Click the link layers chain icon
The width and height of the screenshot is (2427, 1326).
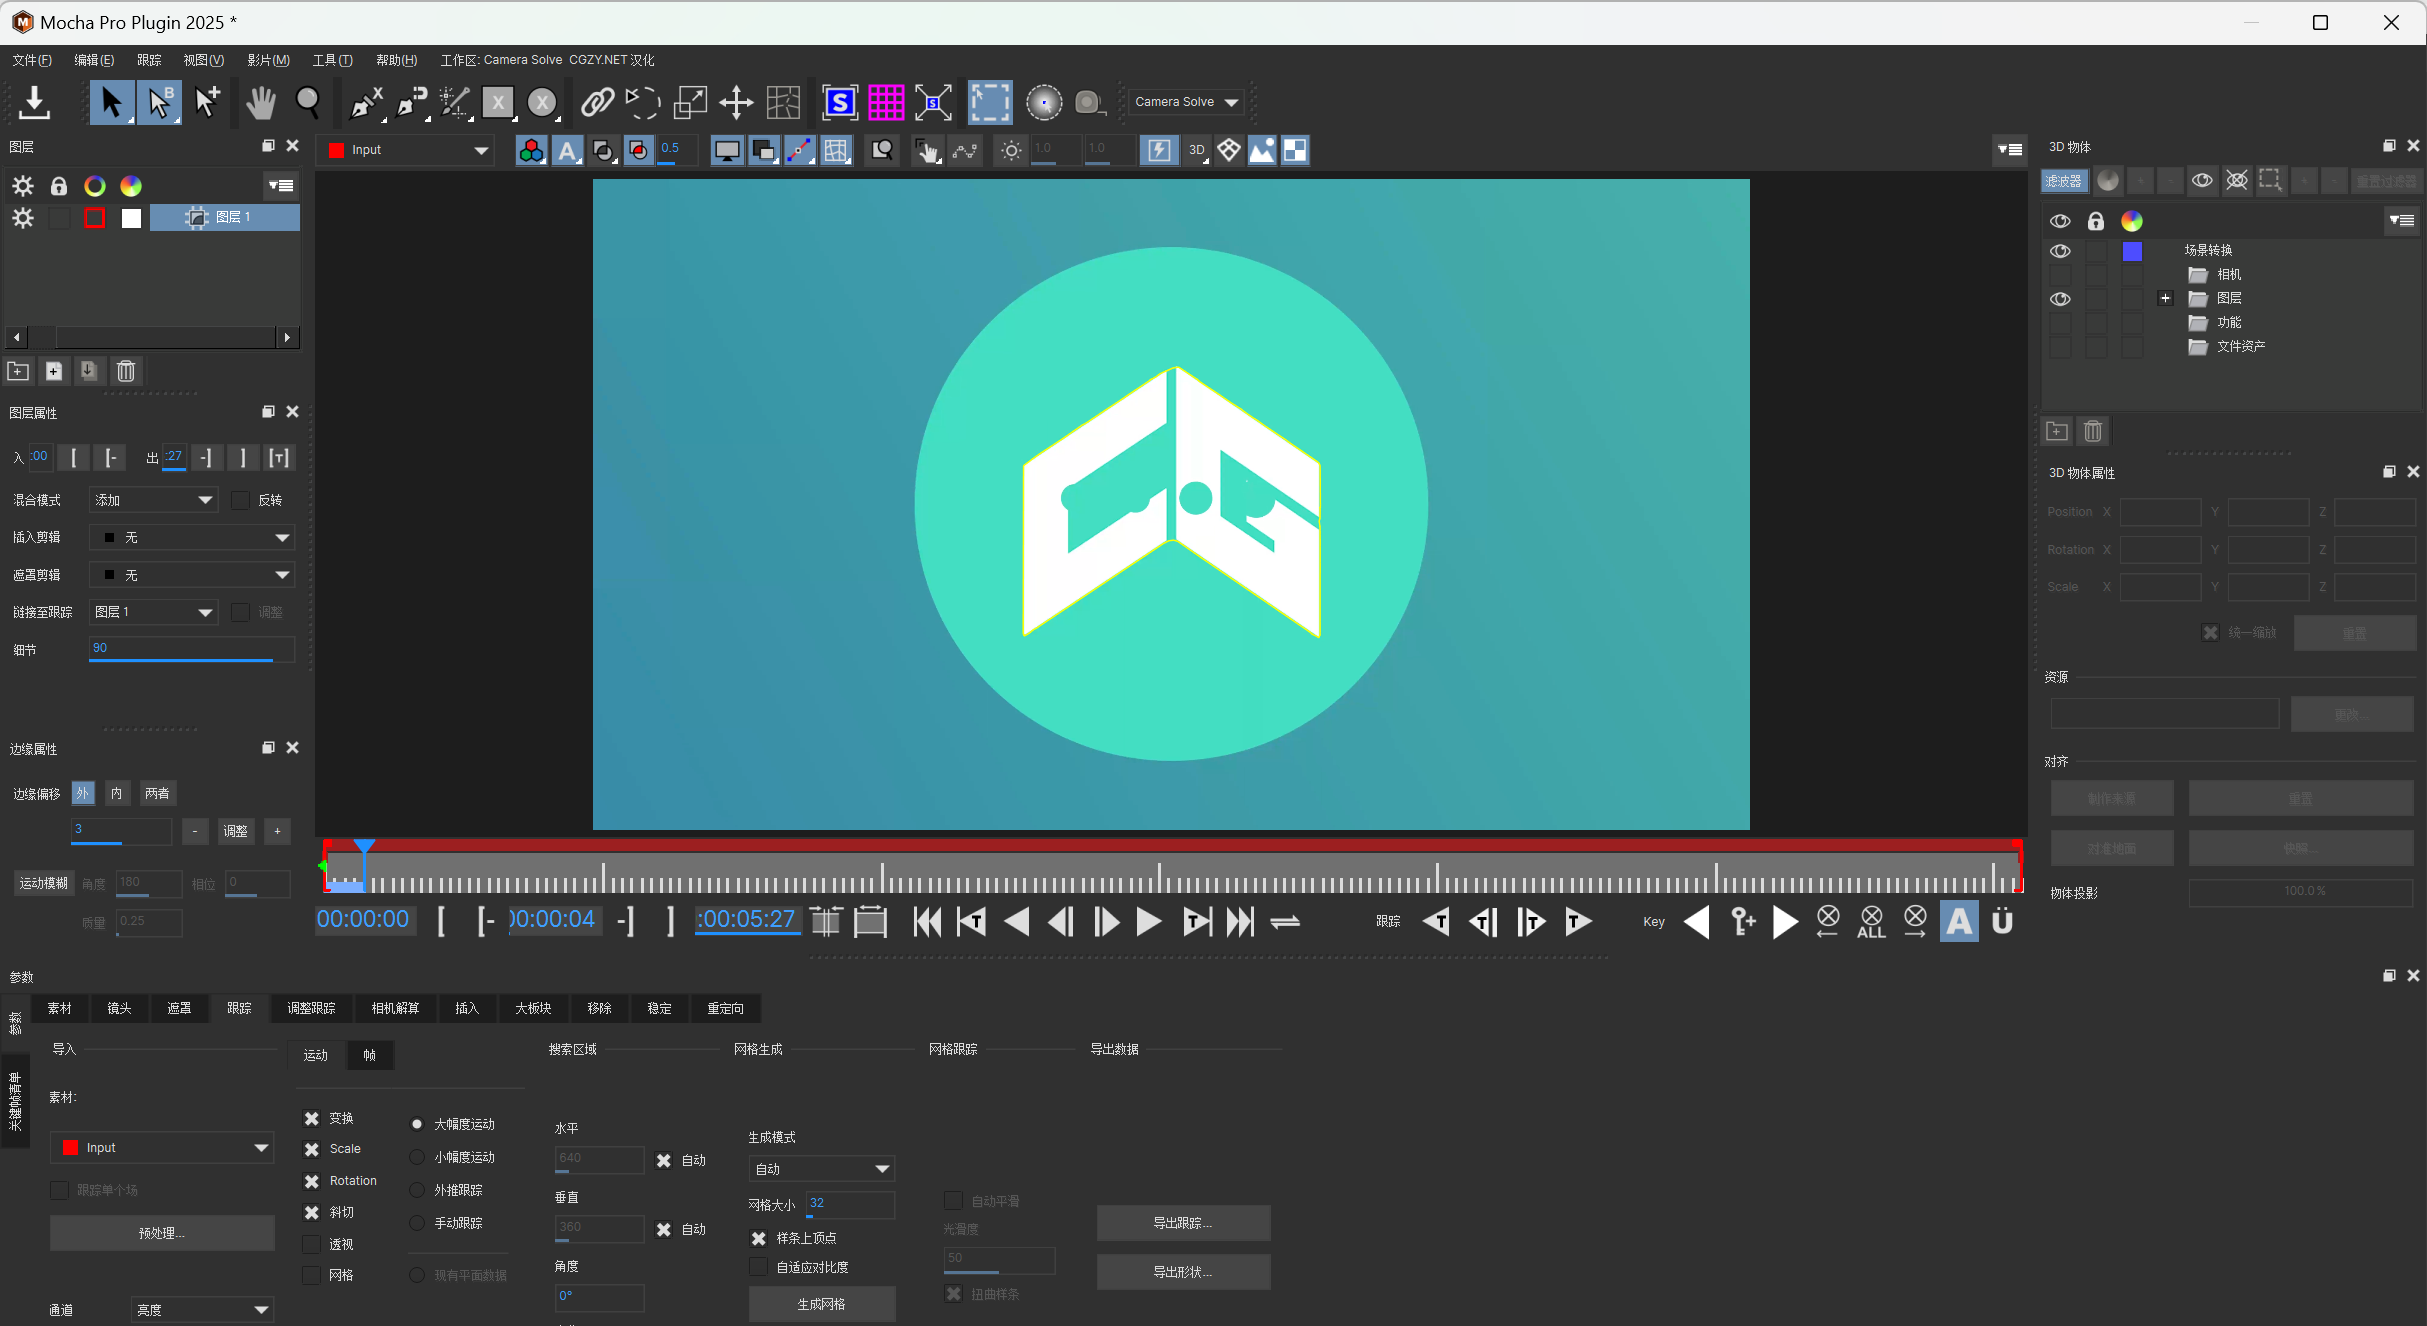point(597,102)
